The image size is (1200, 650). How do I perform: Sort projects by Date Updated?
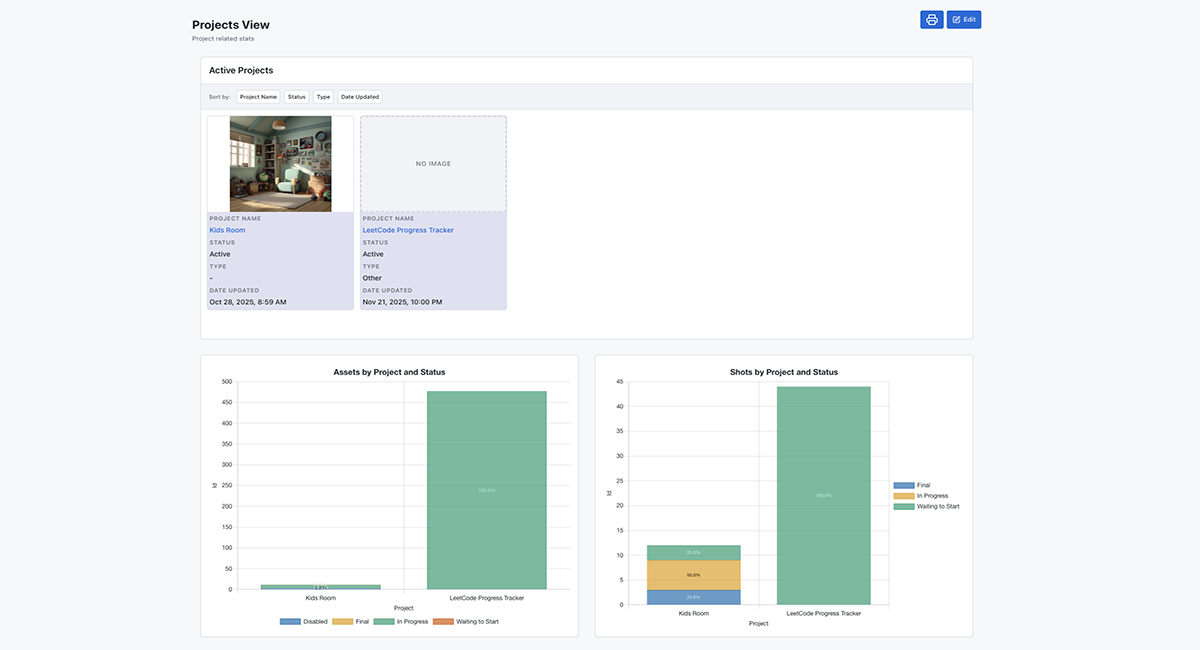[x=359, y=96]
